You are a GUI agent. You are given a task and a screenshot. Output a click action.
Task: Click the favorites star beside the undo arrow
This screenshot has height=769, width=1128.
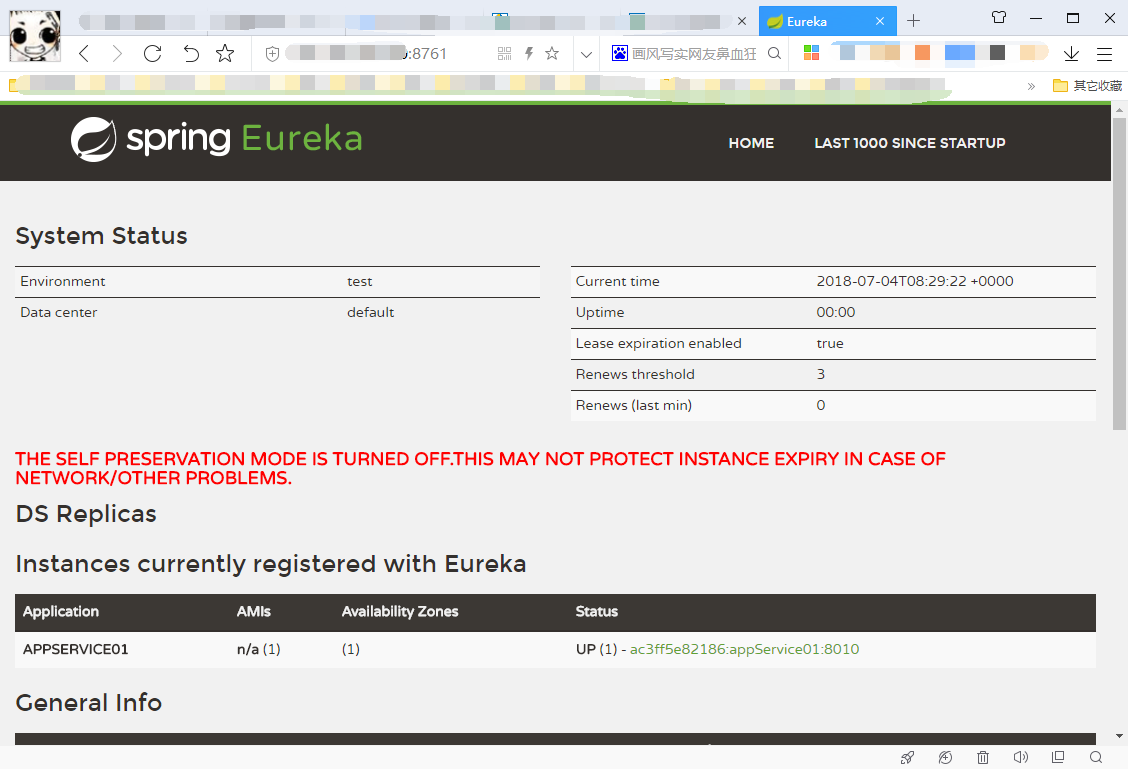click(225, 53)
